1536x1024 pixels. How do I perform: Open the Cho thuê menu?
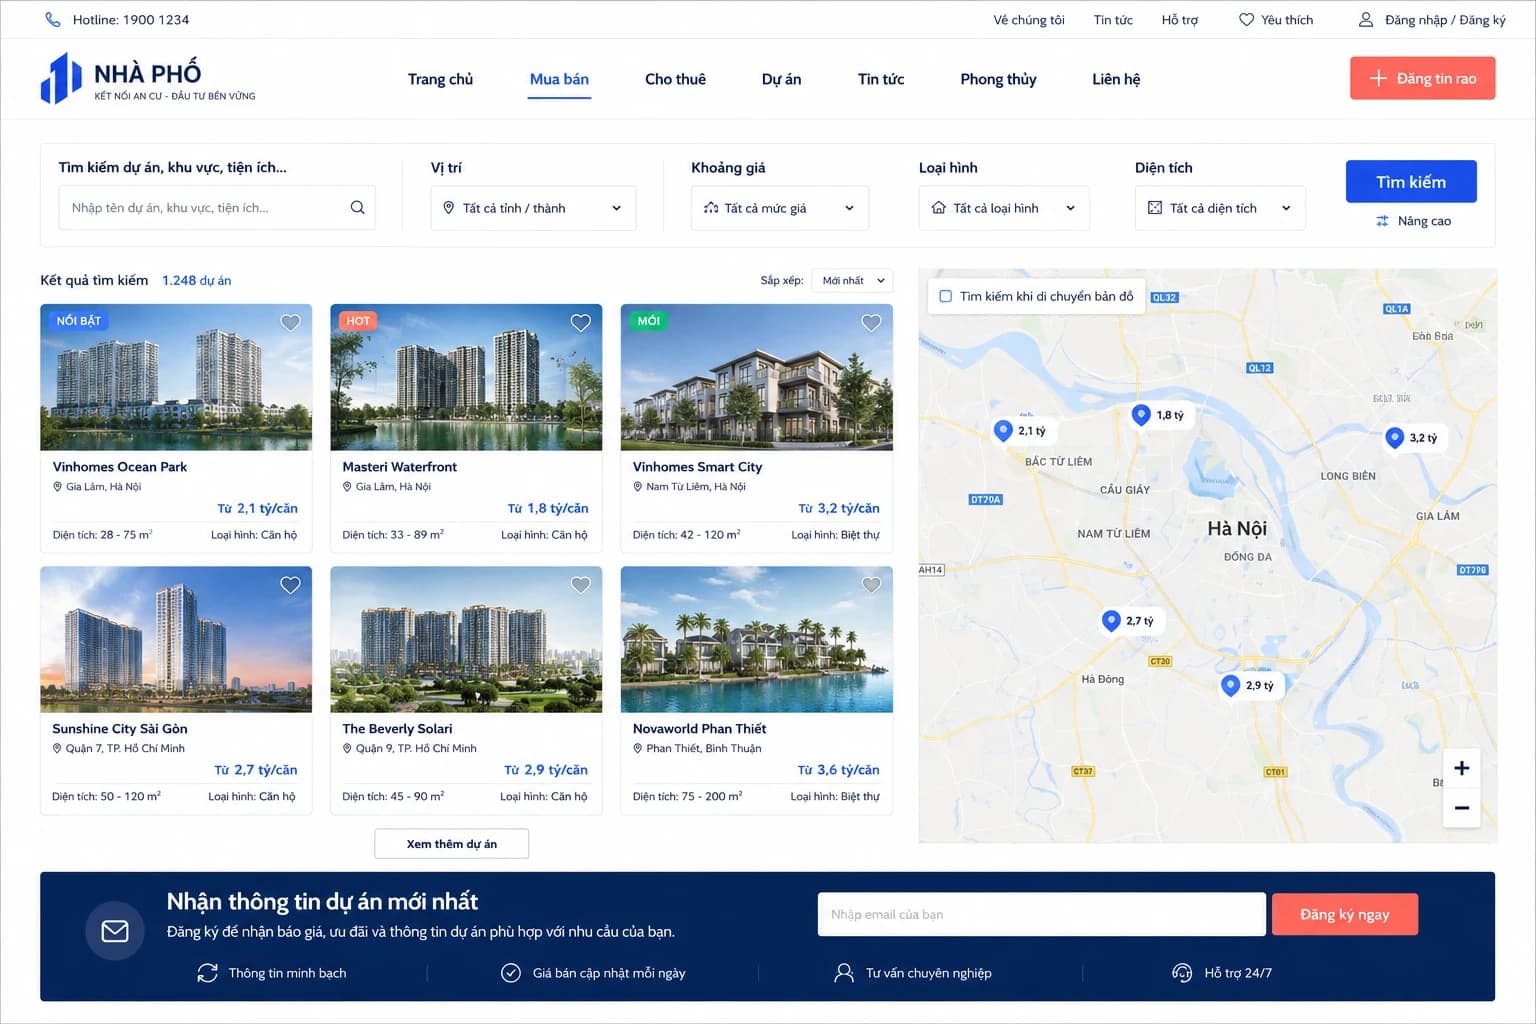[x=675, y=79]
